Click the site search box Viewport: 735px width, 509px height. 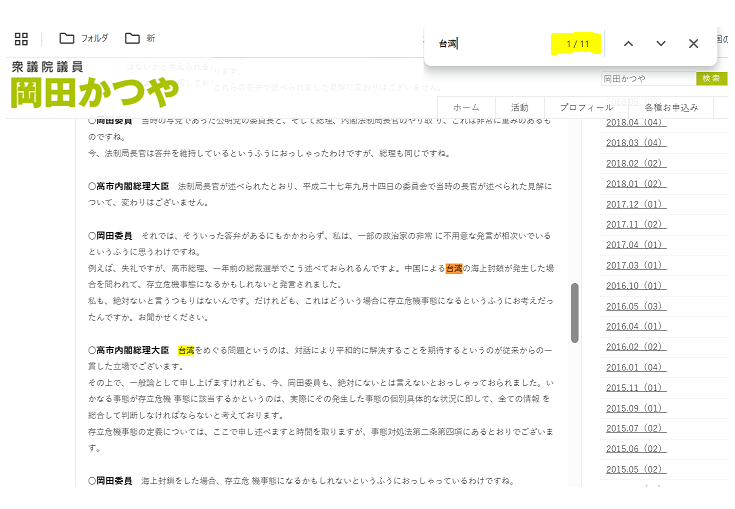(646, 78)
